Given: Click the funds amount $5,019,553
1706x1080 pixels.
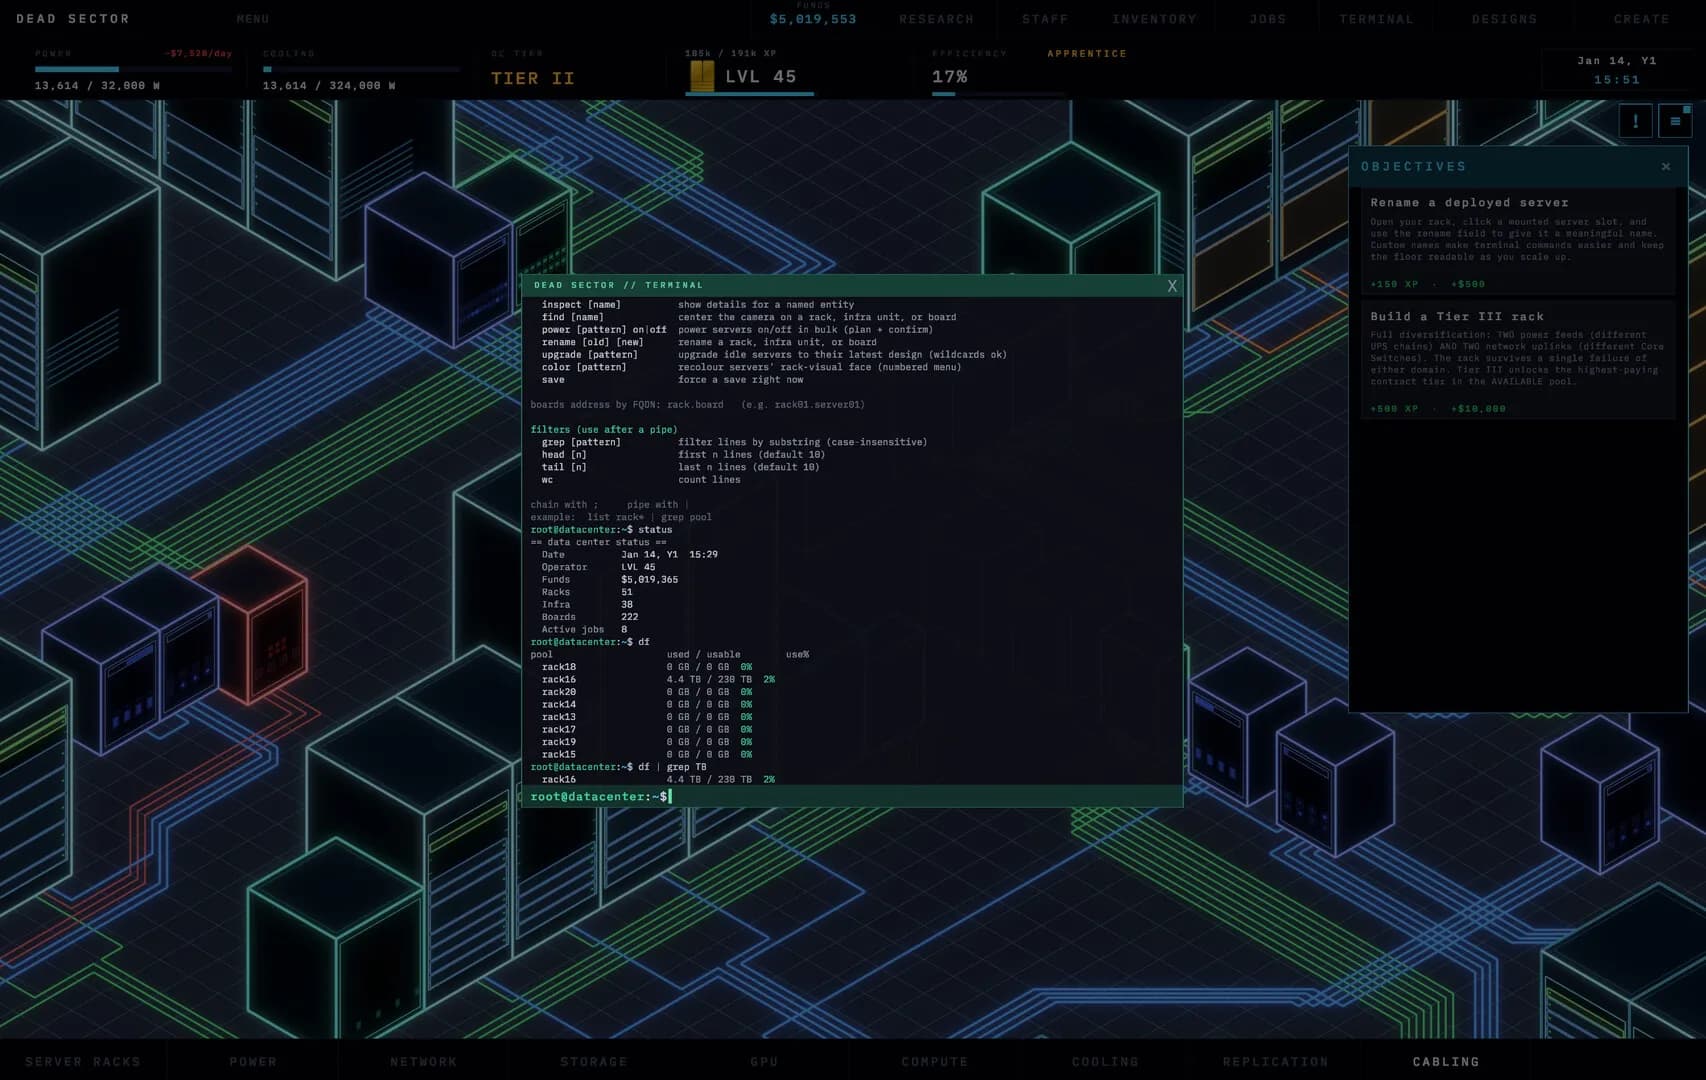Looking at the screenshot, I should 813,19.
